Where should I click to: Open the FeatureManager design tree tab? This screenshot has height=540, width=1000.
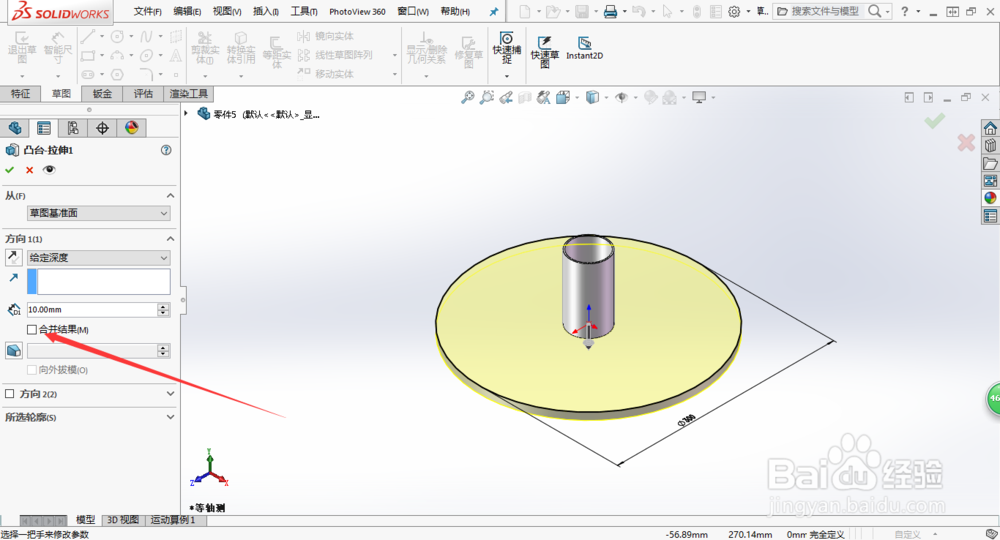[15, 128]
